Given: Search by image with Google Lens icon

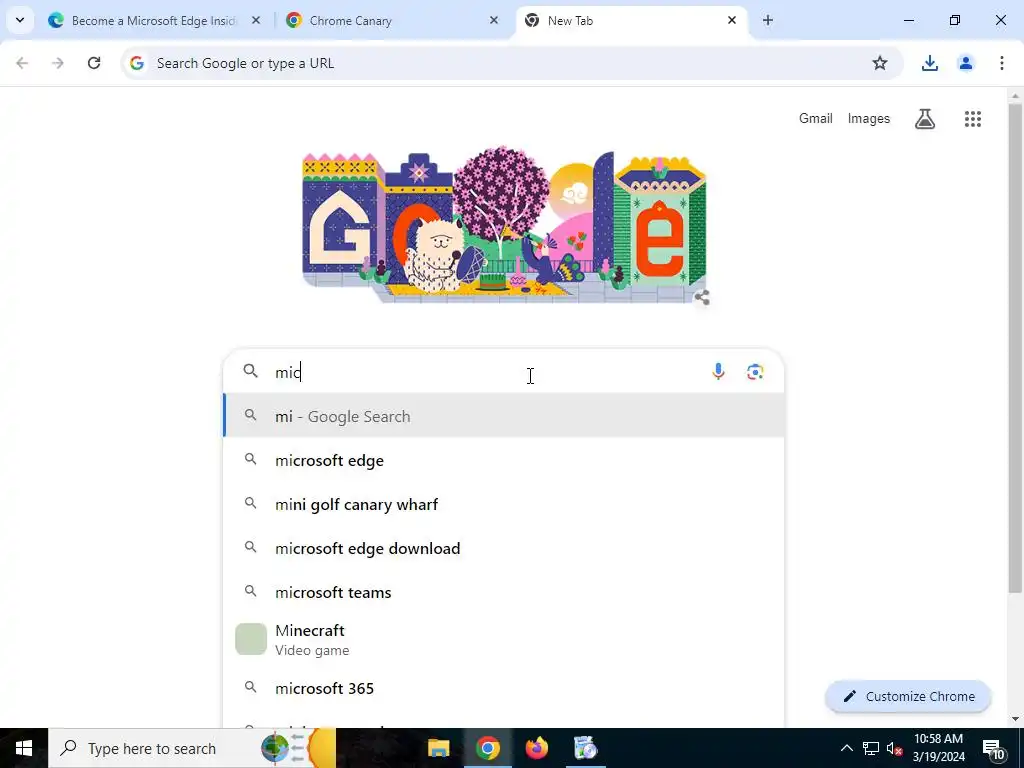Looking at the screenshot, I should point(755,372).
